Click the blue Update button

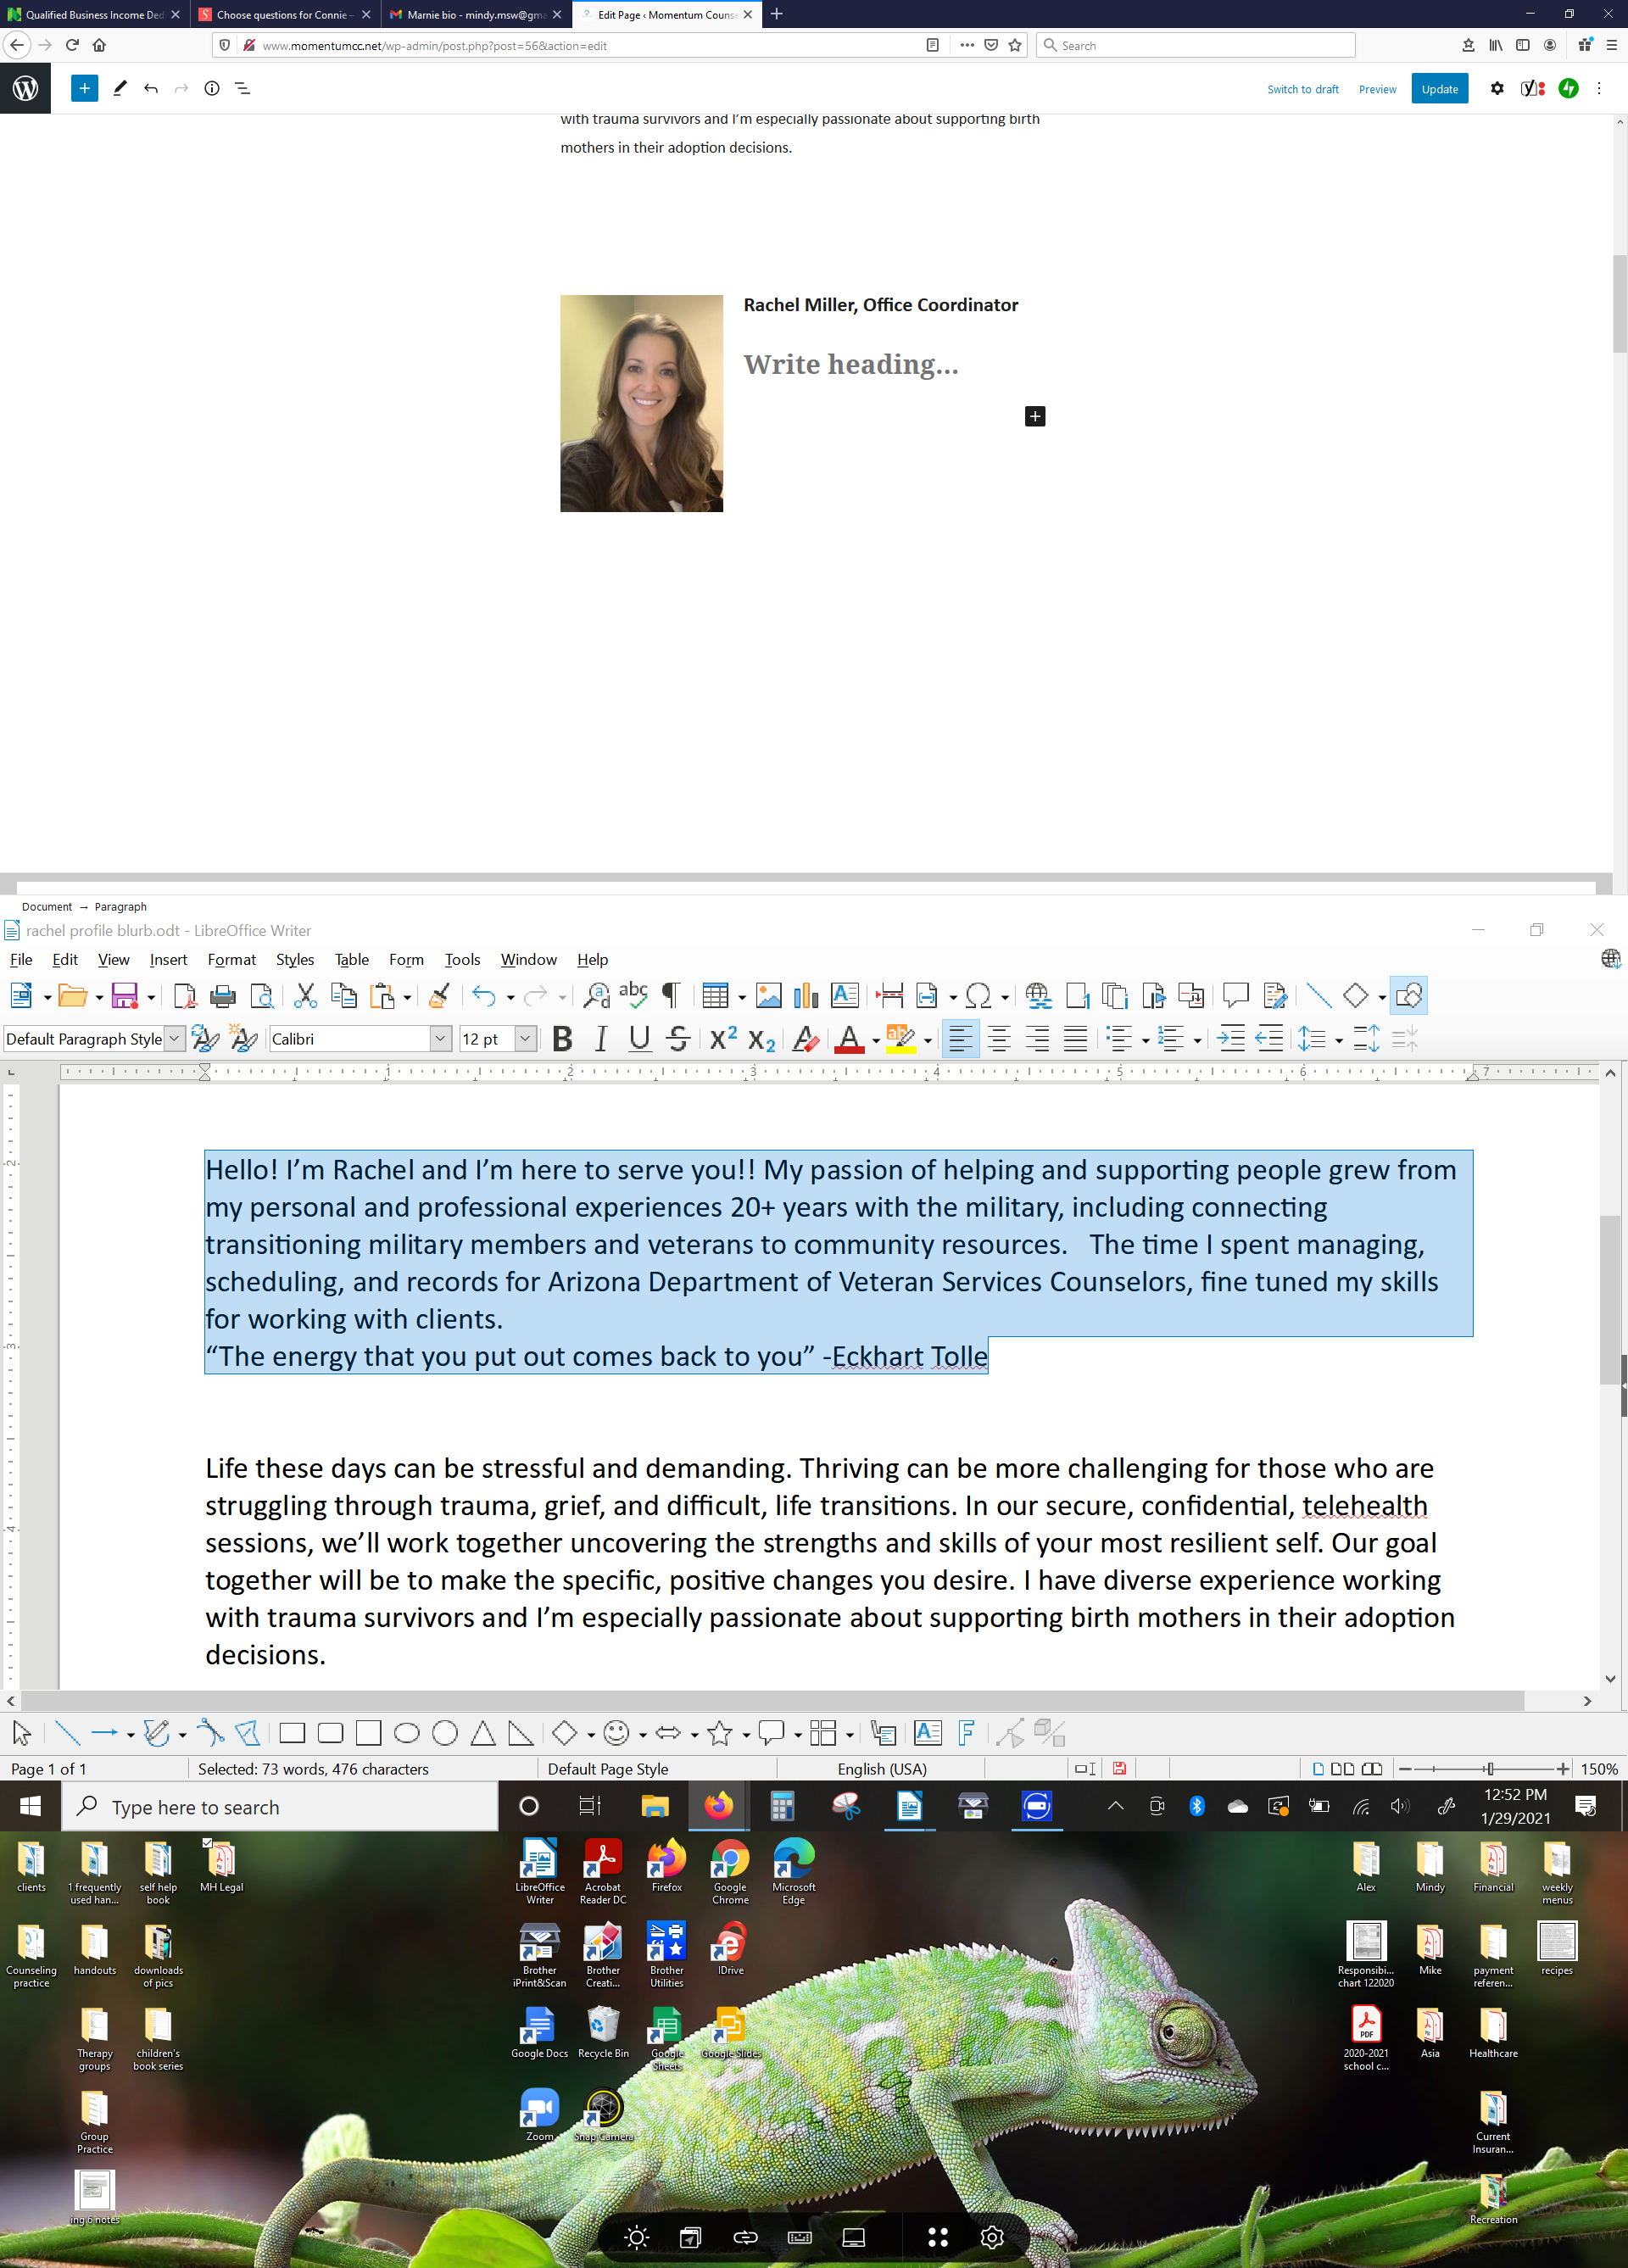1439,89
